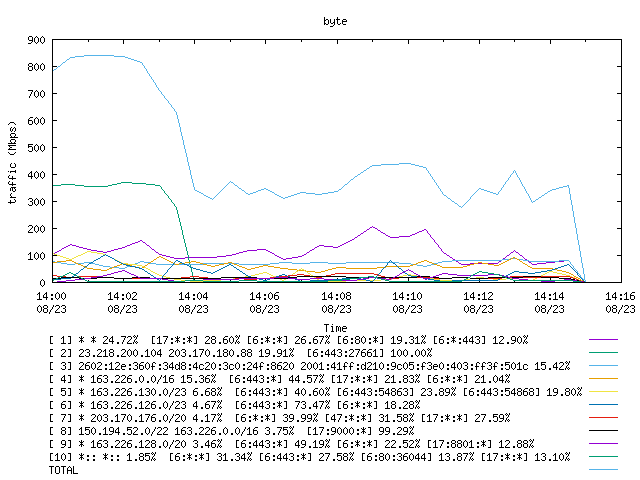The width and height of the screenshot is (640, 480).
Task: Select legend entry [ 5] 163.226.130.0/23
Action: (316, 392)
